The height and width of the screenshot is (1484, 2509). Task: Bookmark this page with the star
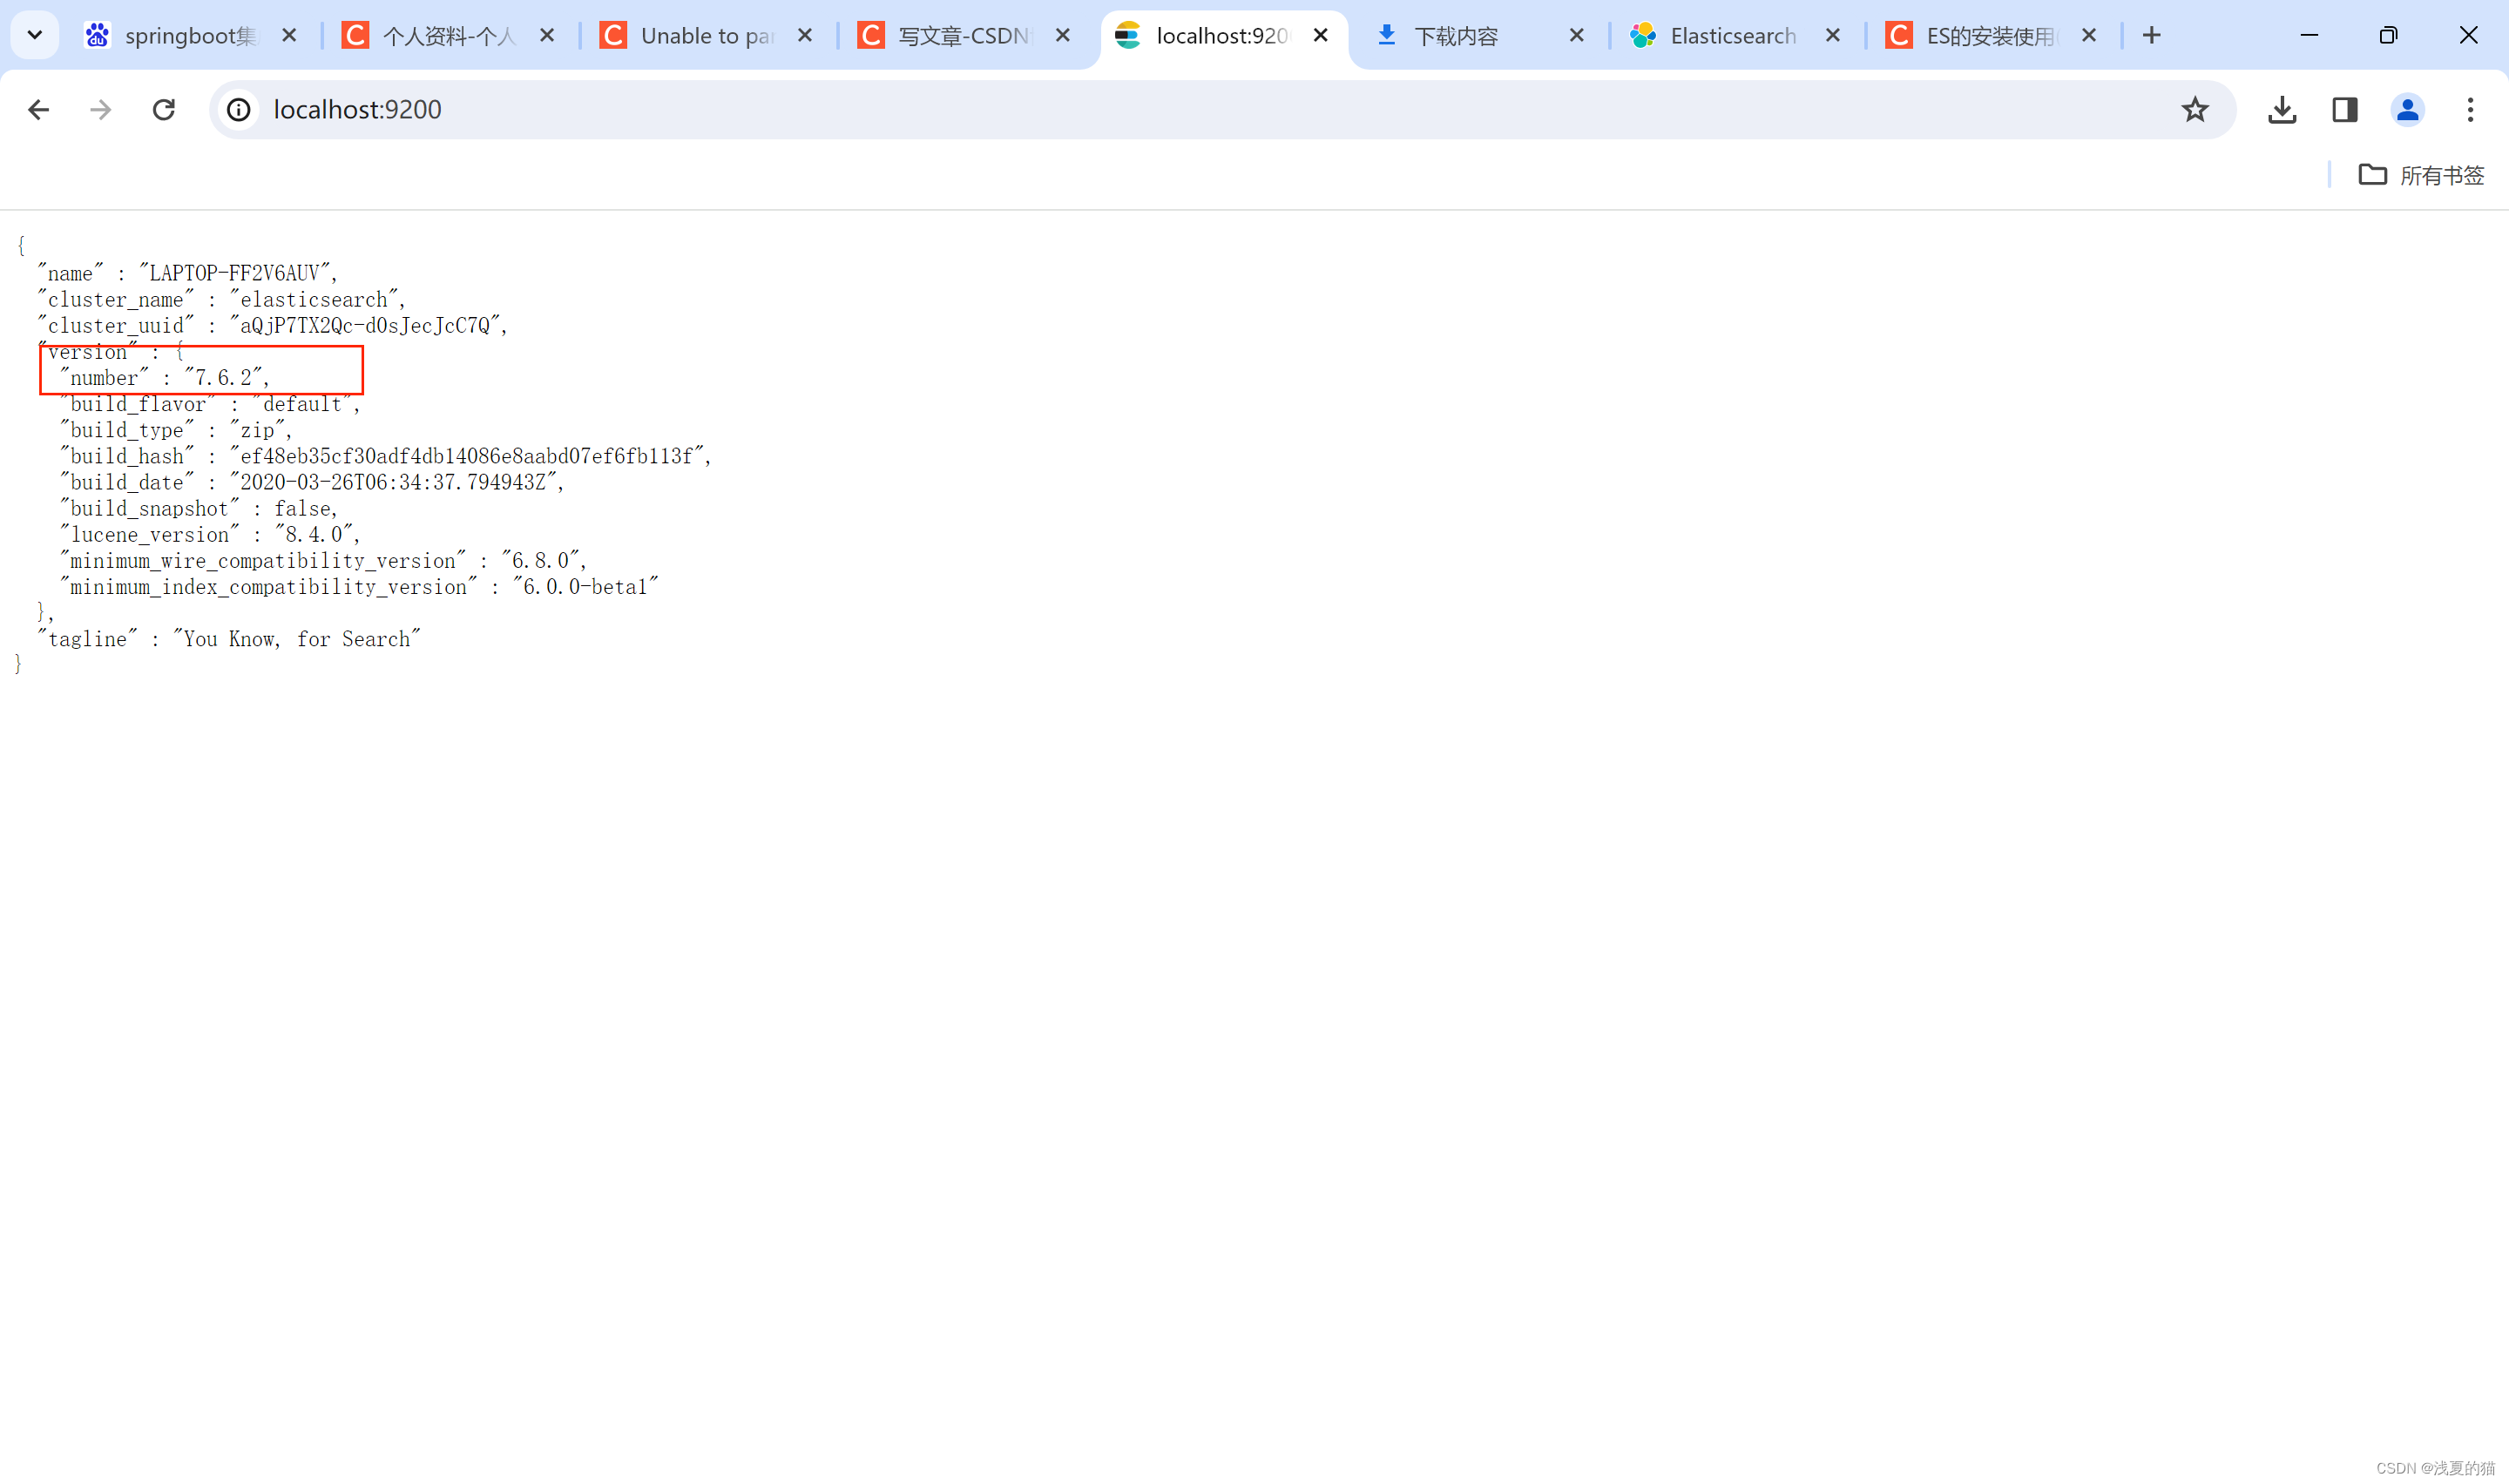coord(2195,109)
